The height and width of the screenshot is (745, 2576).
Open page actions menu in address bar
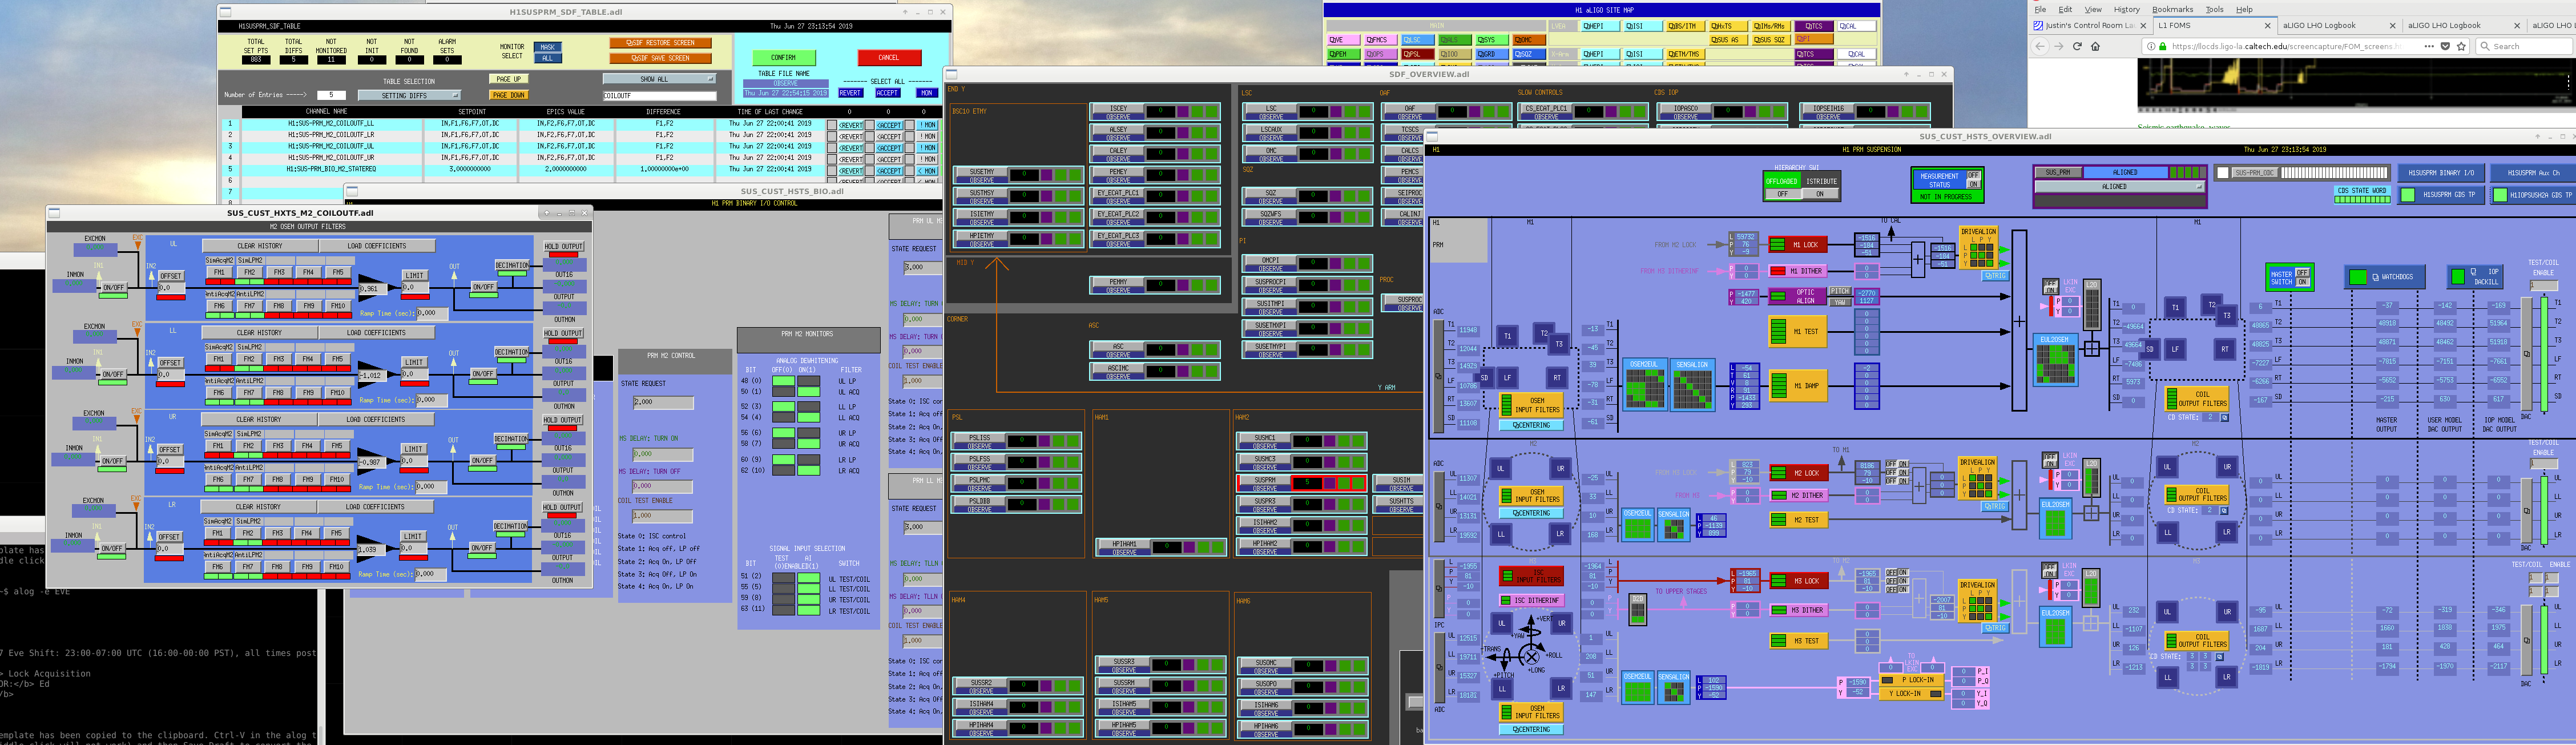pos(2429,46)
